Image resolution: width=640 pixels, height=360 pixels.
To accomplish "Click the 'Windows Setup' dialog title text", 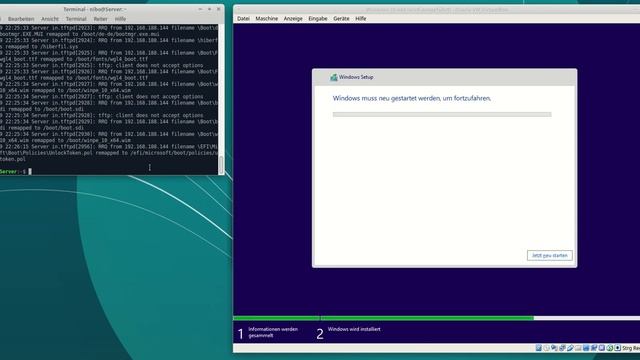I will point(356,77).
